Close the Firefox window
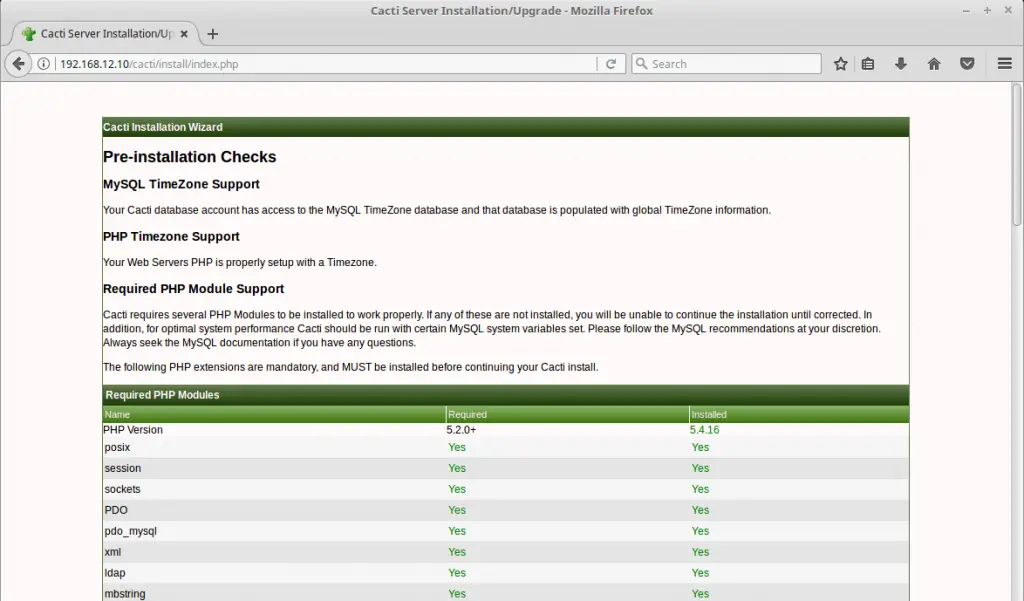 point(1008,10)
